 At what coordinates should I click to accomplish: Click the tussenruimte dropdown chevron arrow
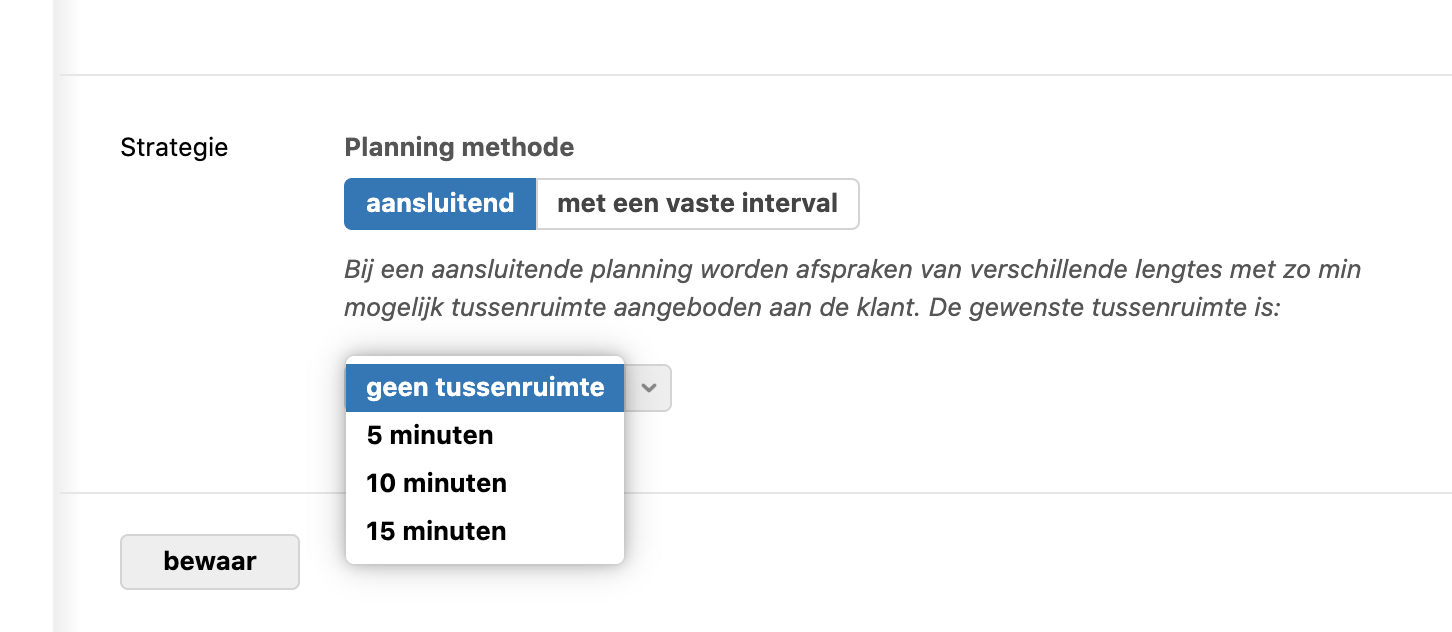649,388
